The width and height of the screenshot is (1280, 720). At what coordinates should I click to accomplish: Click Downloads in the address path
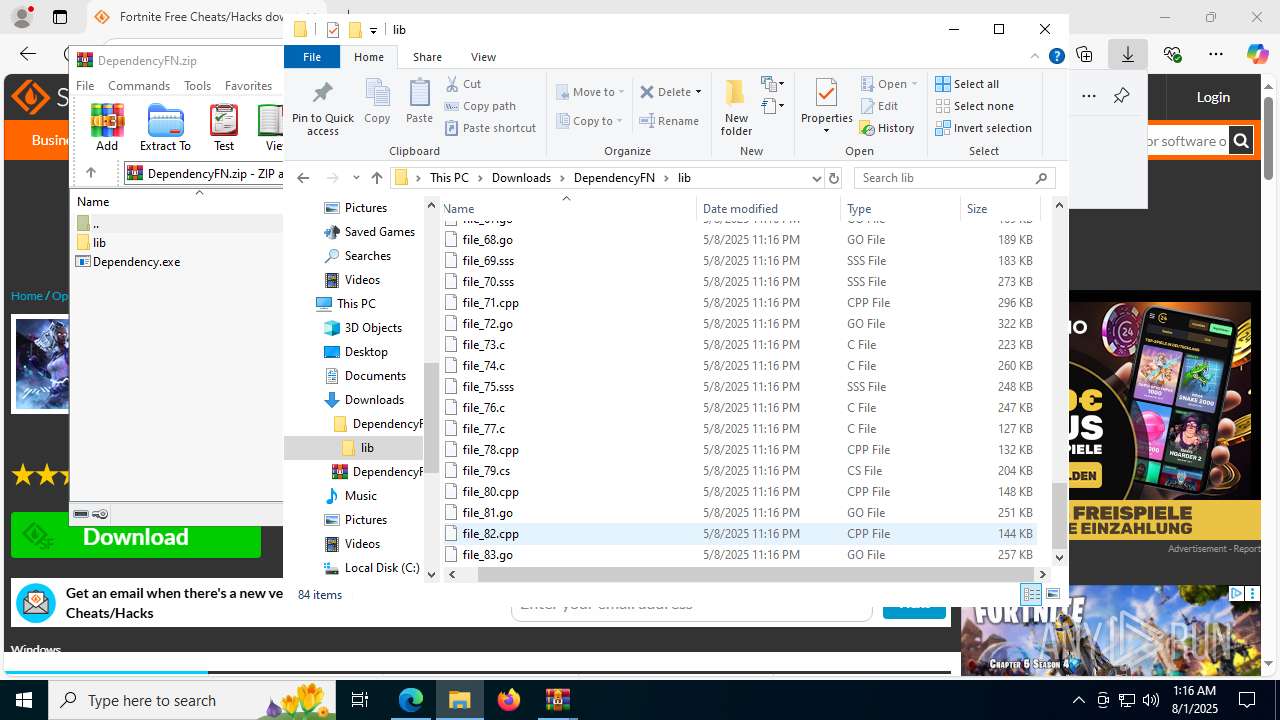click(x=521, y=178)
